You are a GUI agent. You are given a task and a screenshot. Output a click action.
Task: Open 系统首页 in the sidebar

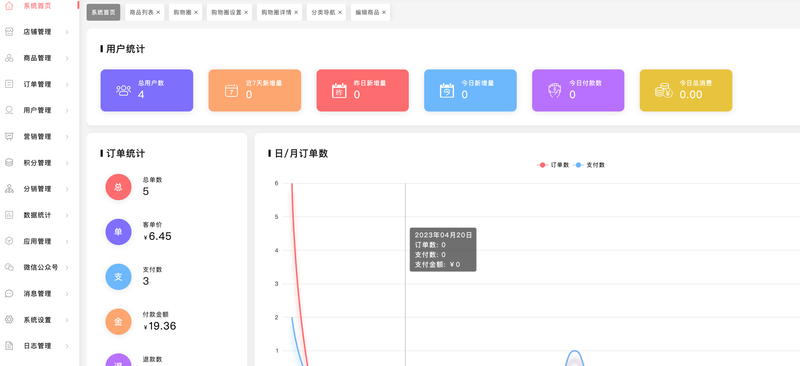pyautogui.click(x=37, y=6)
